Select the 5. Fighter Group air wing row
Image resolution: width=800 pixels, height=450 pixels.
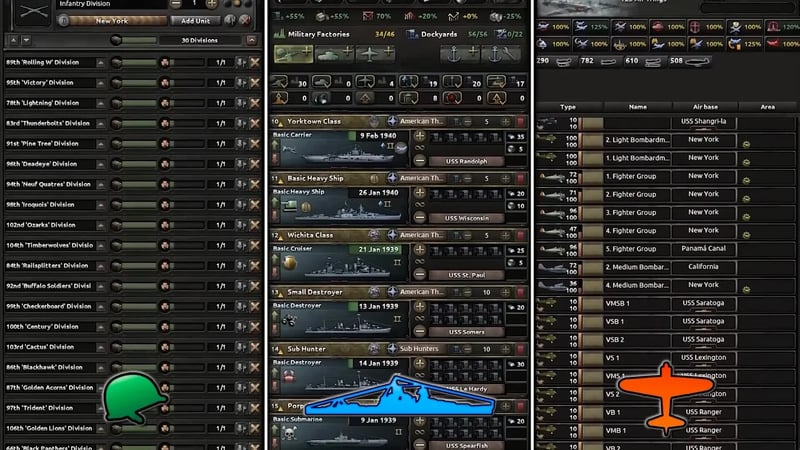(x=666, y=249)
